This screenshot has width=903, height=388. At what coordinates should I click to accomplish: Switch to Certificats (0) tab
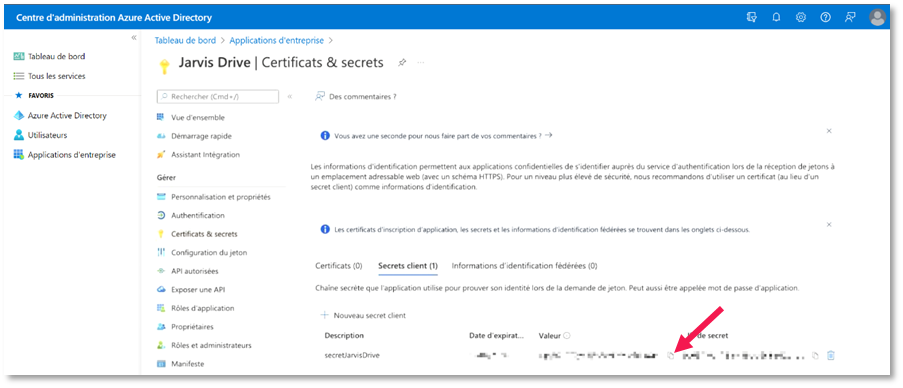pyautogui.click(x=339, y=266)
